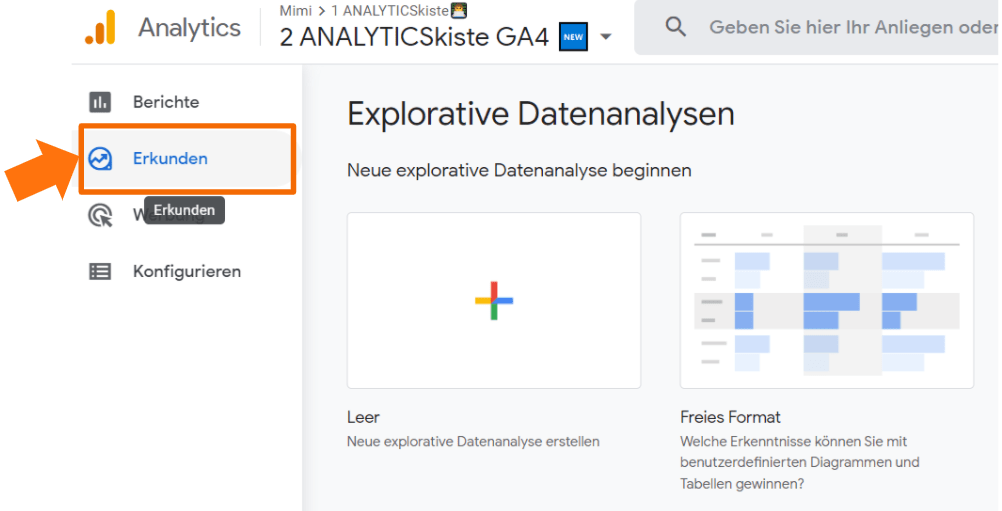Open the Freies Format template thumbnail
Screen dimensions: 1002x511
point(826,300)
